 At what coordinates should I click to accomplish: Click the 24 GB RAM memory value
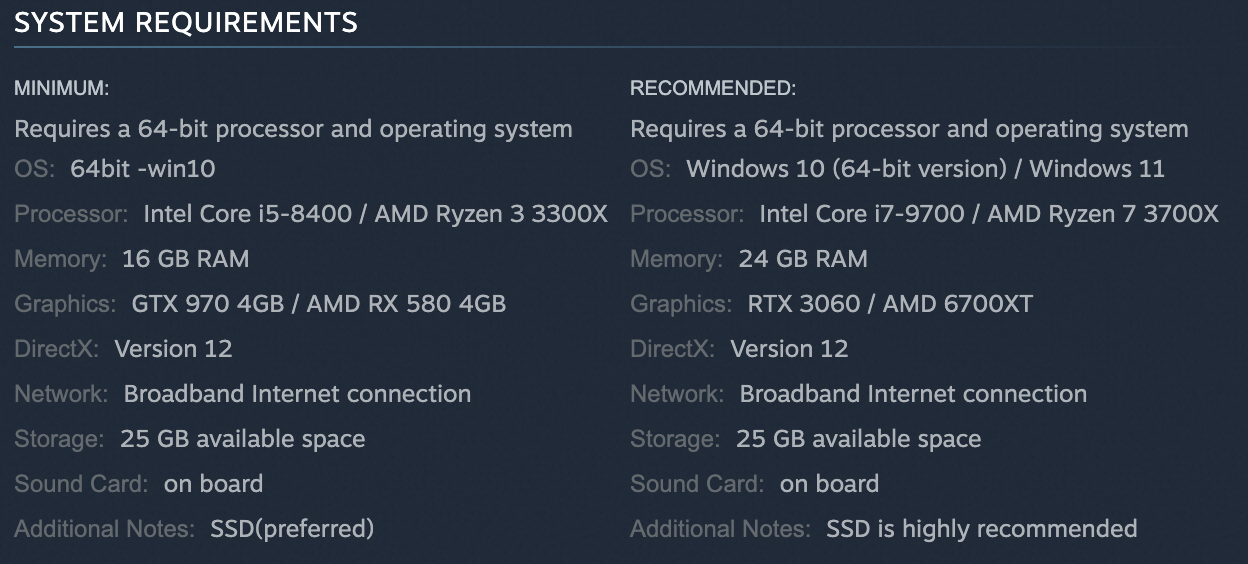(x=802, y=259)
